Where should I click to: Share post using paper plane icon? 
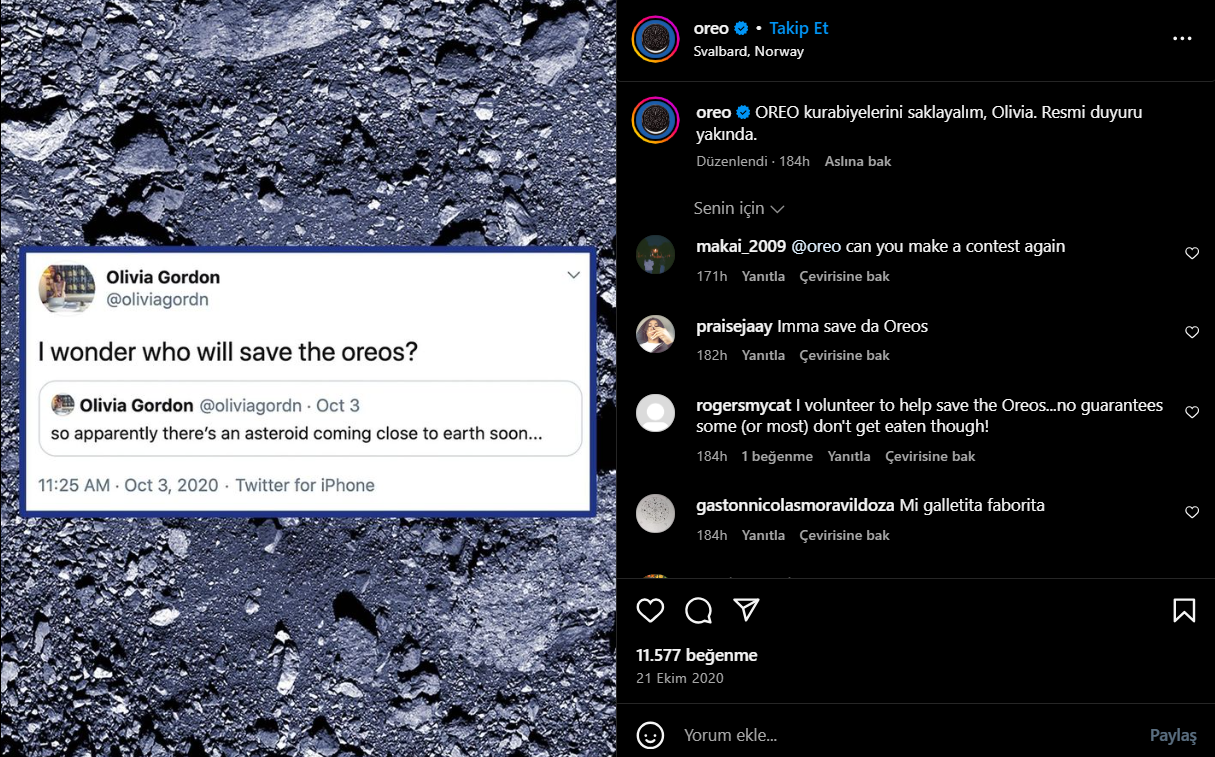pos(746,610)
